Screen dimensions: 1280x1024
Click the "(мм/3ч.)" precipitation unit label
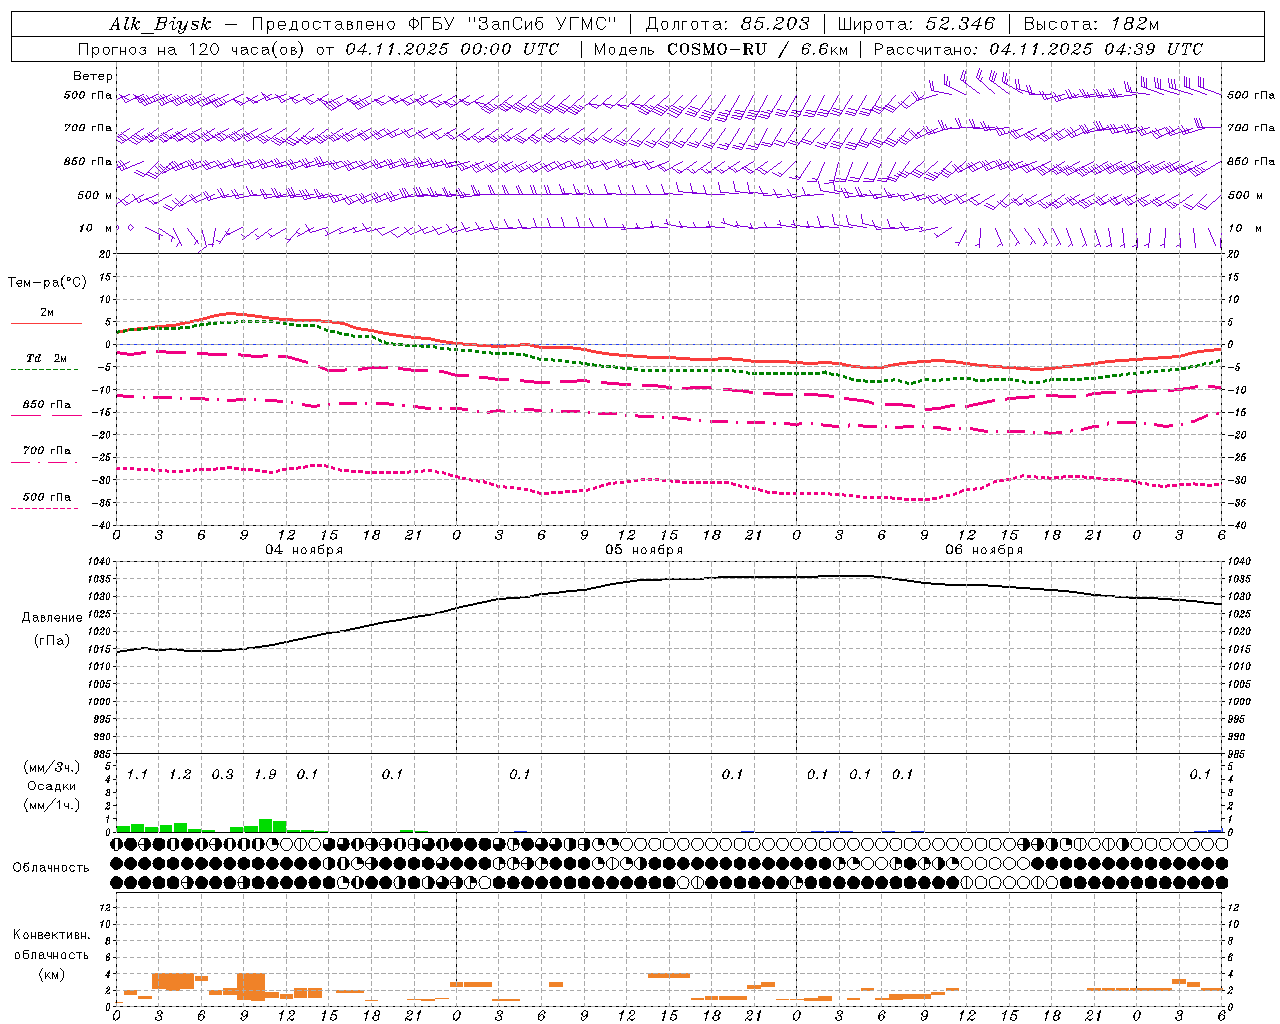pyautogui.click(x=52, y=767)
